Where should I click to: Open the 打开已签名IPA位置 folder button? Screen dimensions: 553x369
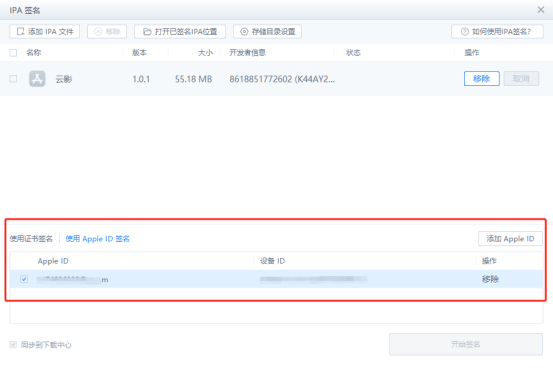click(x=180, y=32)
